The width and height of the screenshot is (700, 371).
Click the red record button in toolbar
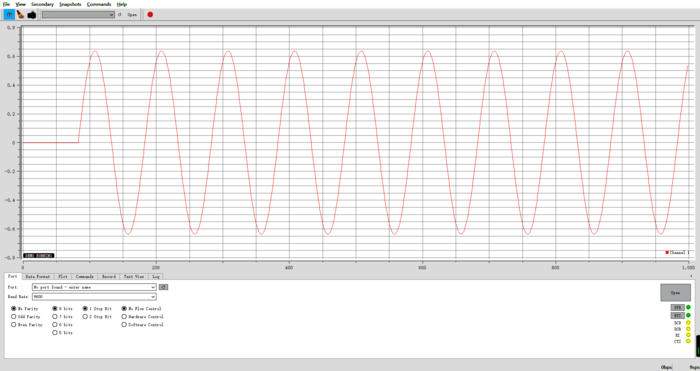click(x=150, y=15)
